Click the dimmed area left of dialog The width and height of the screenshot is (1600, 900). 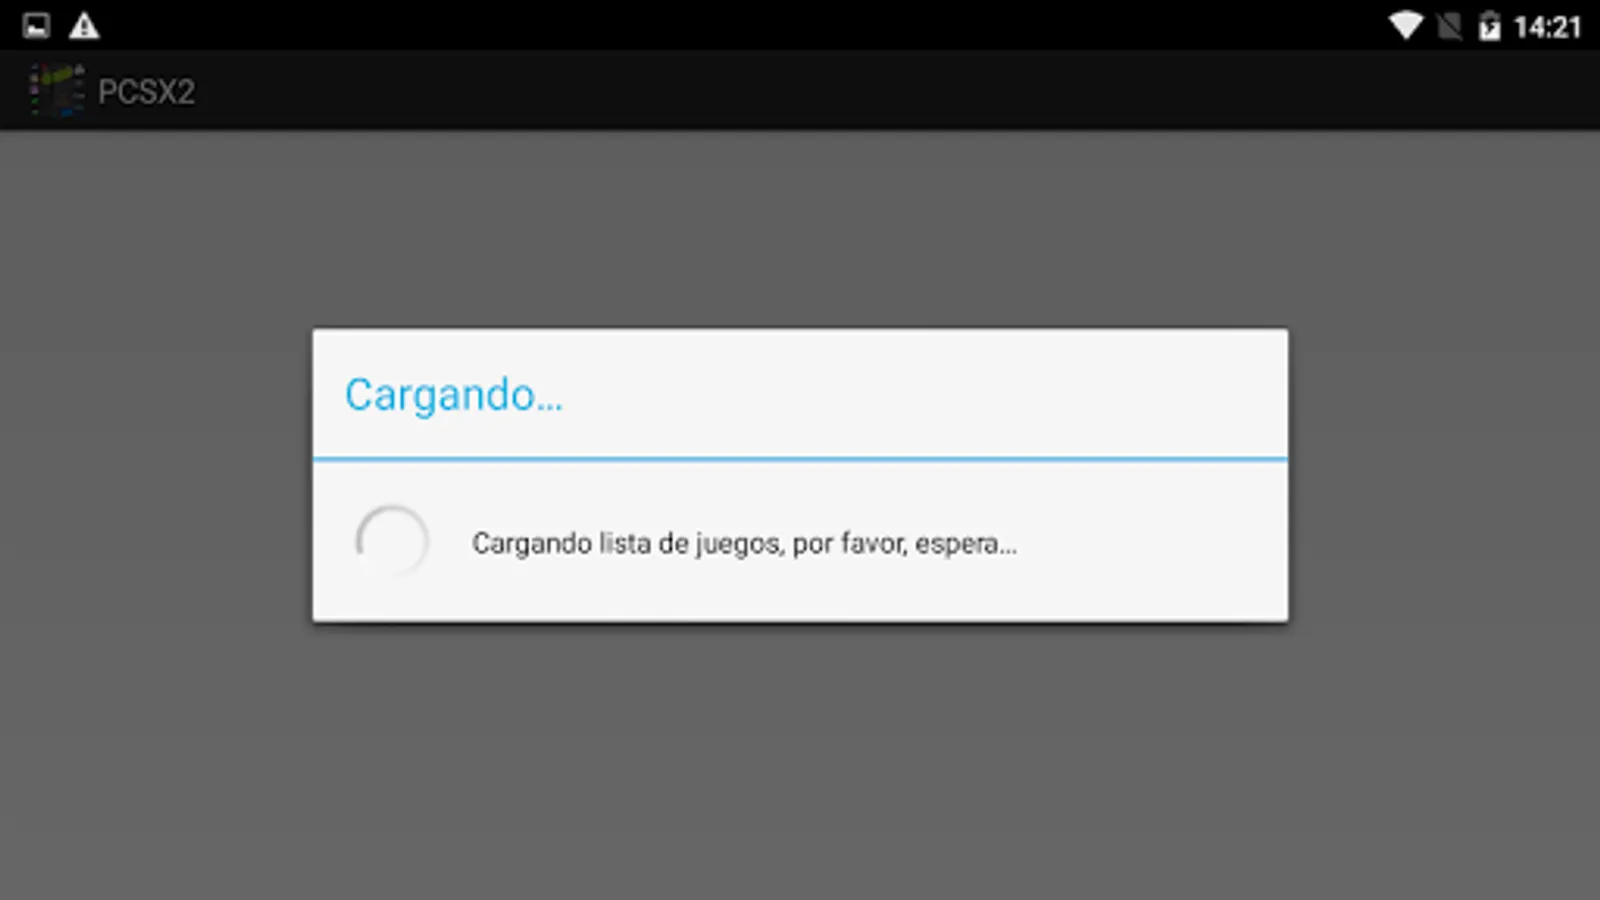point(156,475)
